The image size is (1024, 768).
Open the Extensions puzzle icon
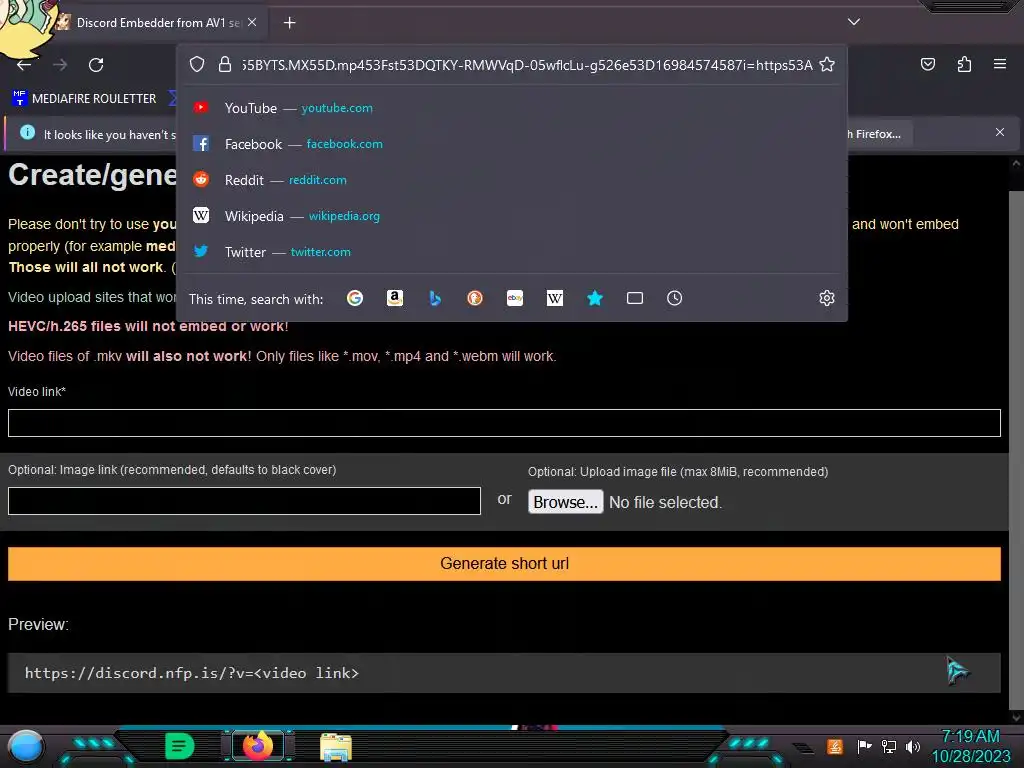(x=964, y=64)
